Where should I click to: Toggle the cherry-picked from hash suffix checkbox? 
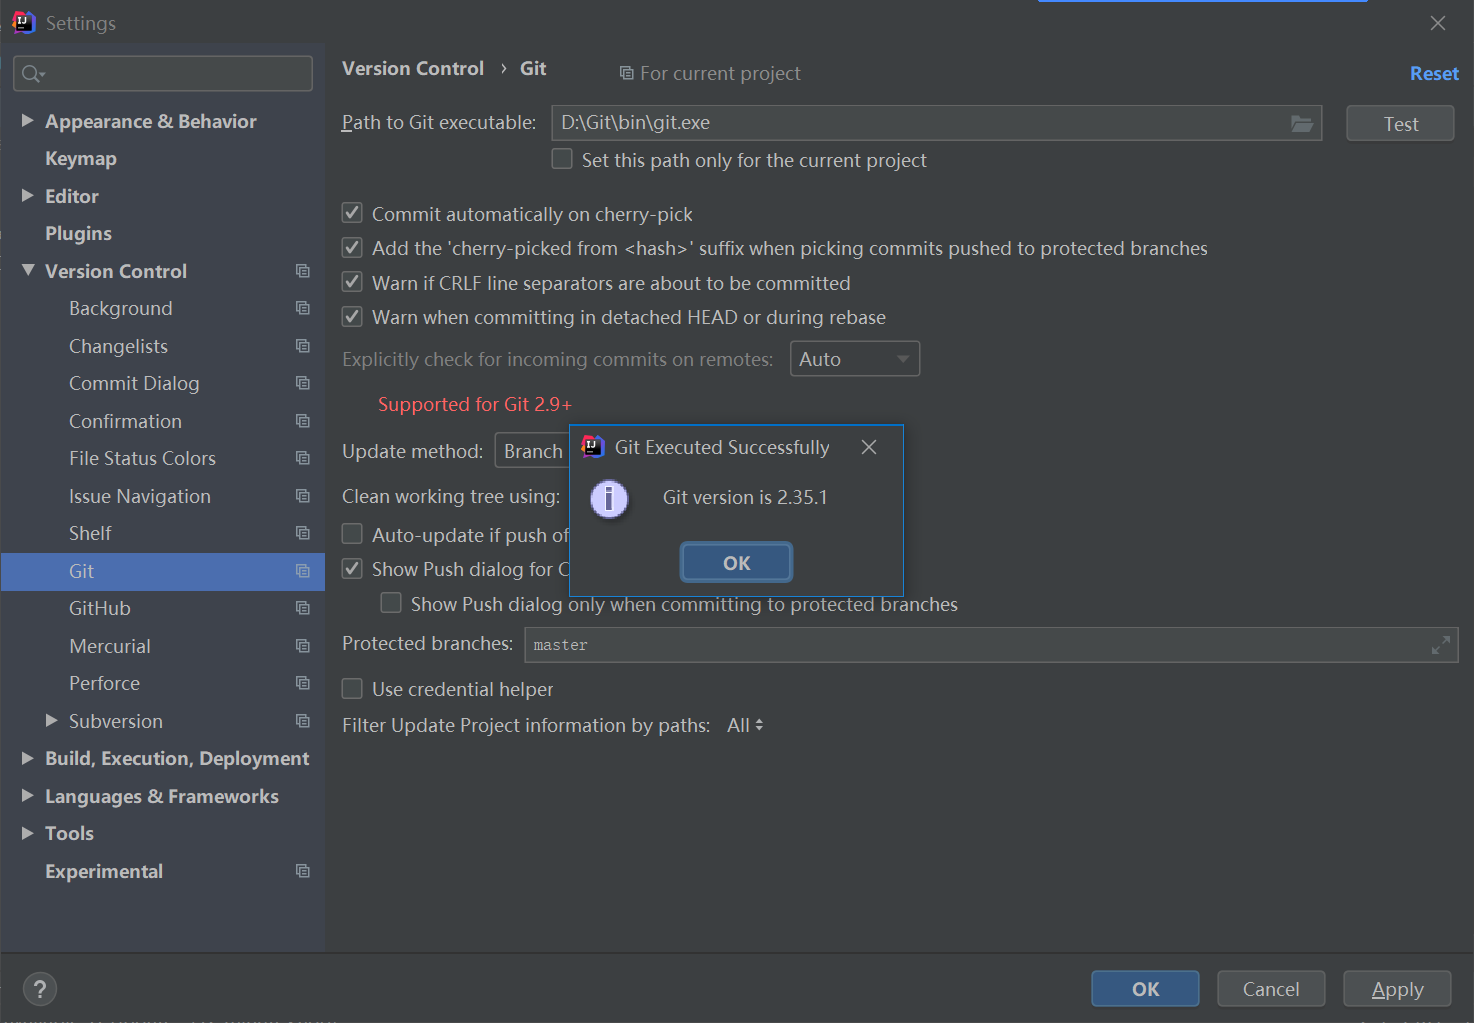[x=352, y=247]
